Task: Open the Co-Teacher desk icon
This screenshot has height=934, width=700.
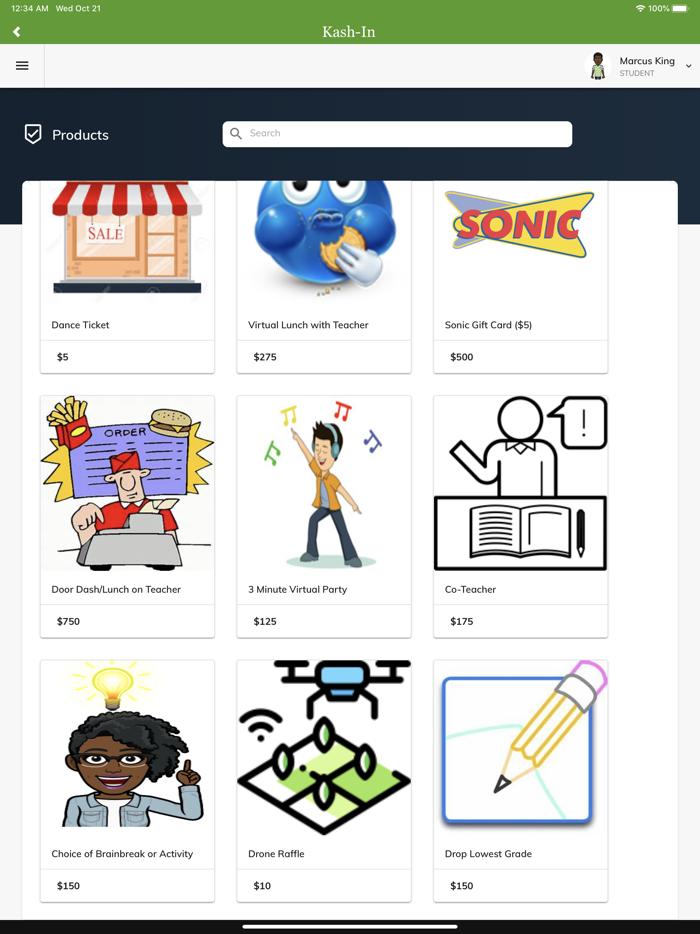Action: 520,483
